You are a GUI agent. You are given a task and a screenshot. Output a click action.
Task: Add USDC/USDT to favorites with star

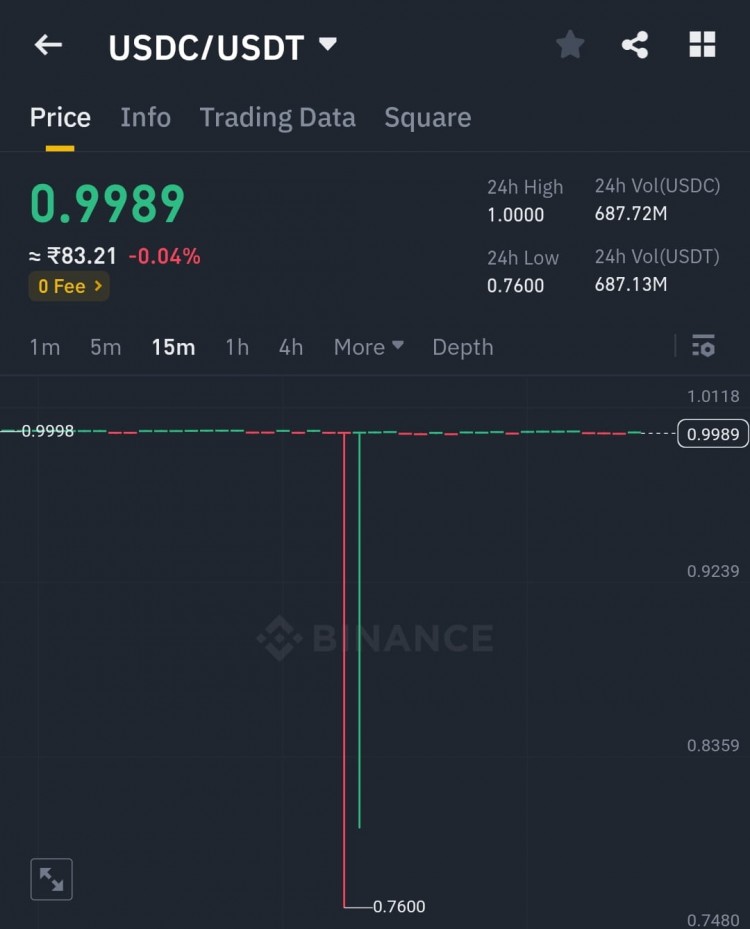tap(570, 45)
